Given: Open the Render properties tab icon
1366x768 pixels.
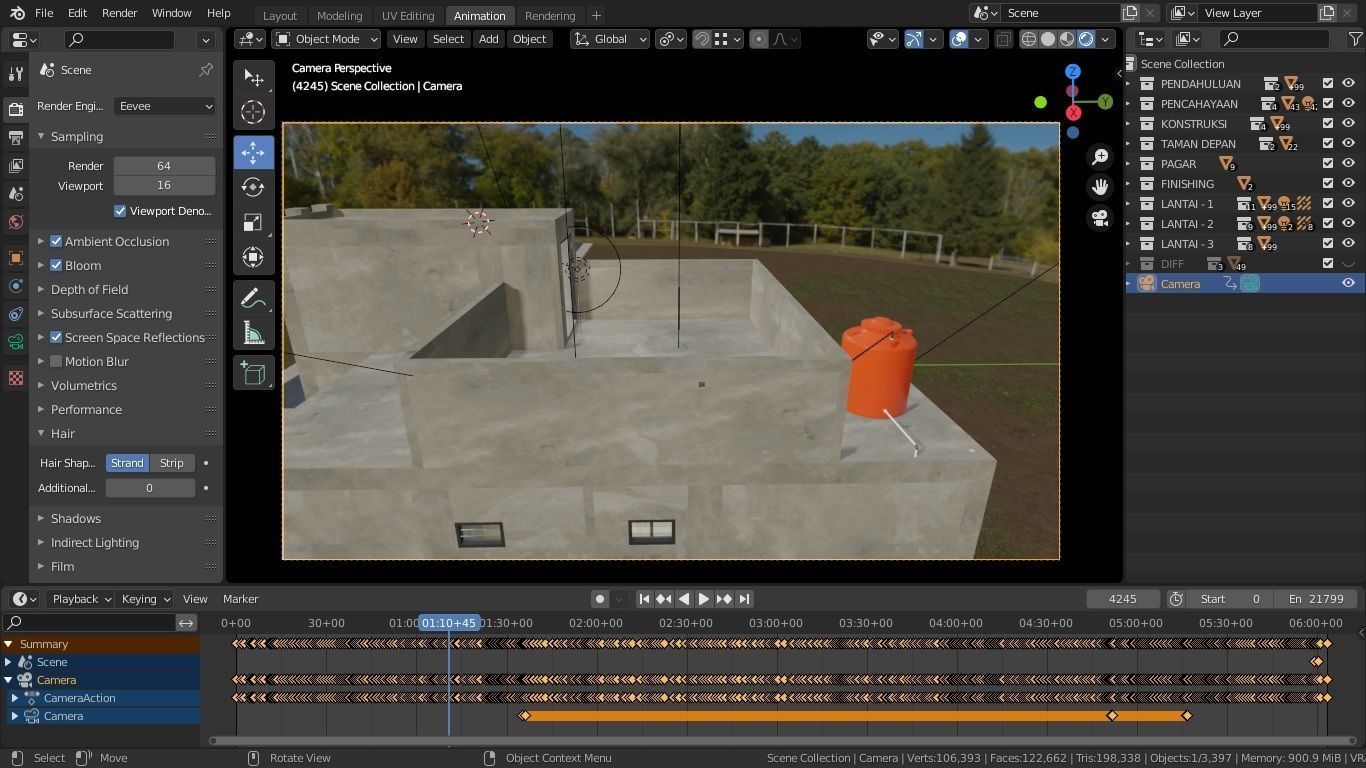Looking at the screenshot, I should (15, 109).
